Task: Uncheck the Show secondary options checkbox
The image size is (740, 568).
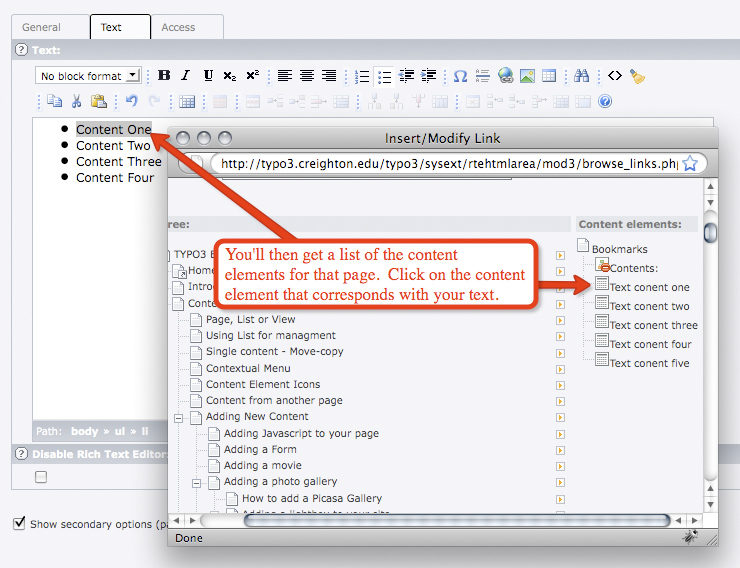Action: [19, 523]
